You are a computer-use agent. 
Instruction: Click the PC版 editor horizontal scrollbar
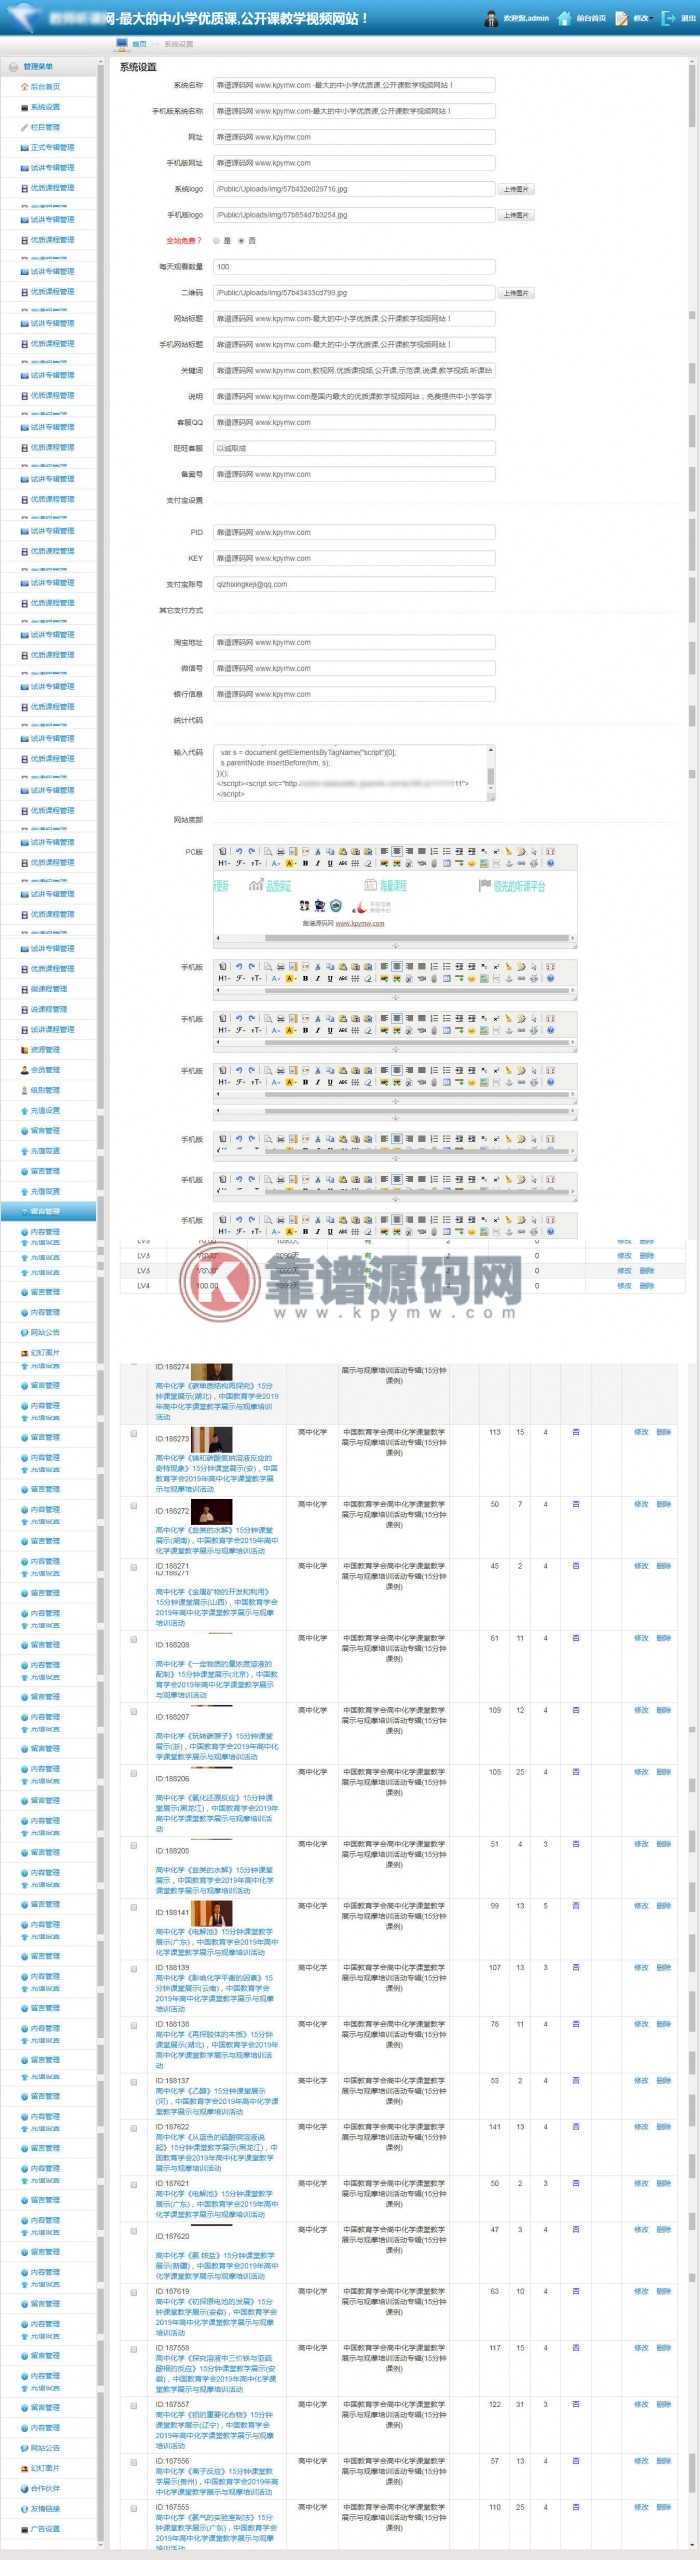(x=394, y=938)
